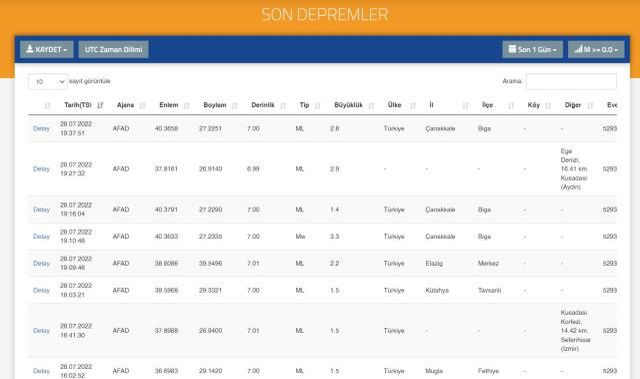The height and width of the screenshot is (379, 640).
Task: Open the 10 records-per-page selector
Action: pos(48,82)
